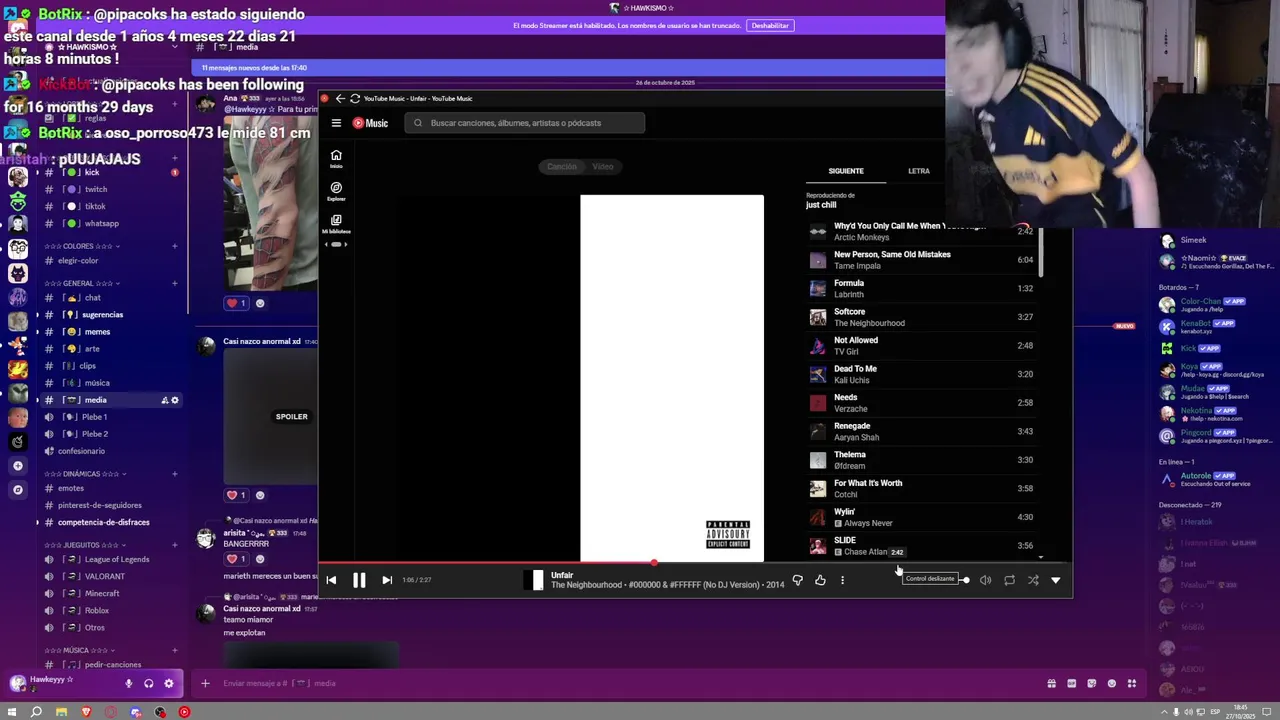Viewport: 1280px width, 720px height.
Task: Open media channel settings gear
Action: tap(175, 400)
